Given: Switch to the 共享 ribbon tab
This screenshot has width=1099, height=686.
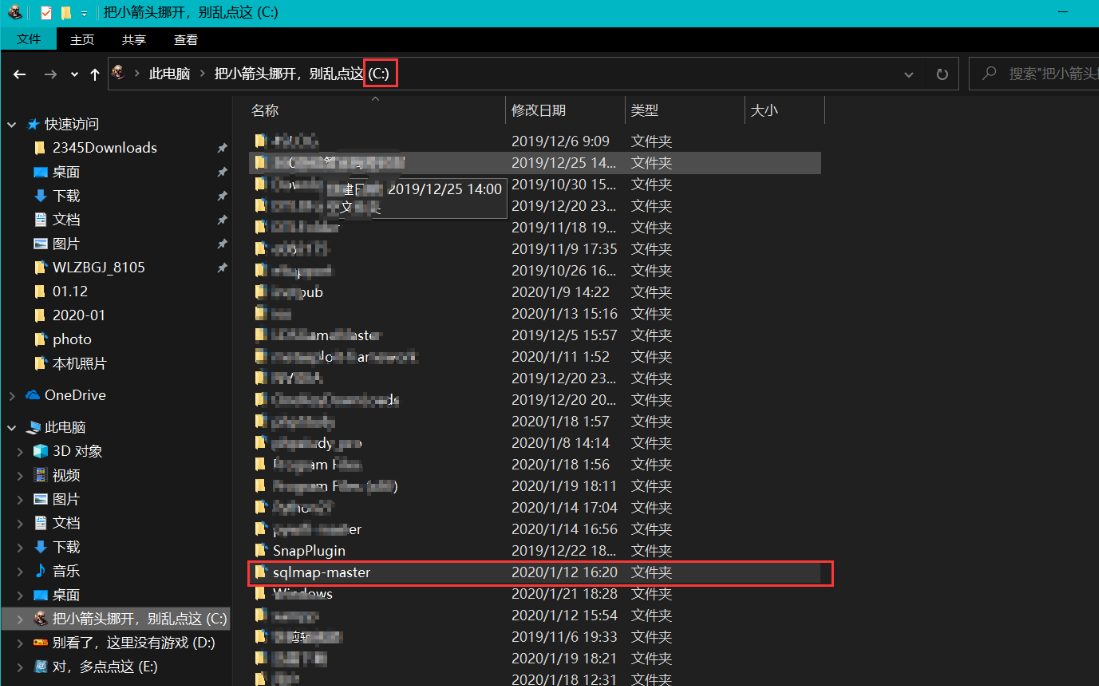Looking at the screenshot, I should coord(133,40).
